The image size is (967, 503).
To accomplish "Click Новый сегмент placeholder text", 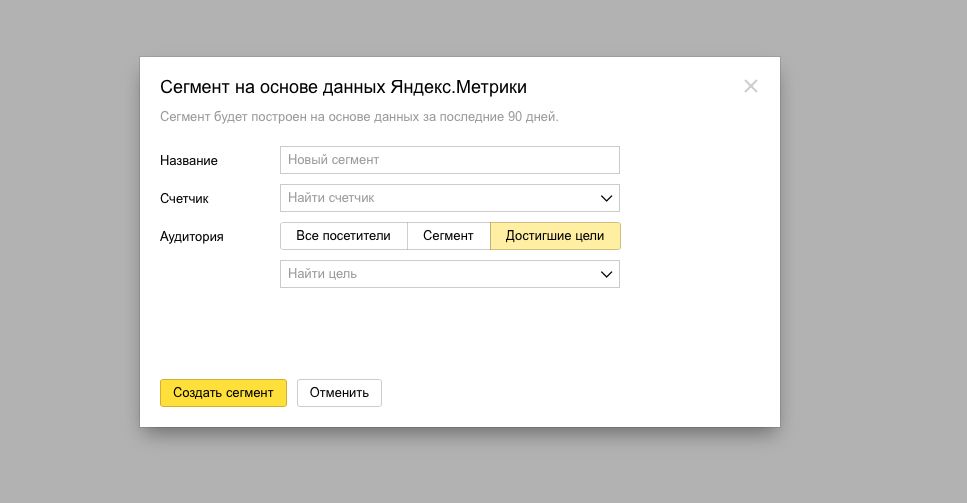I will 333,160.
